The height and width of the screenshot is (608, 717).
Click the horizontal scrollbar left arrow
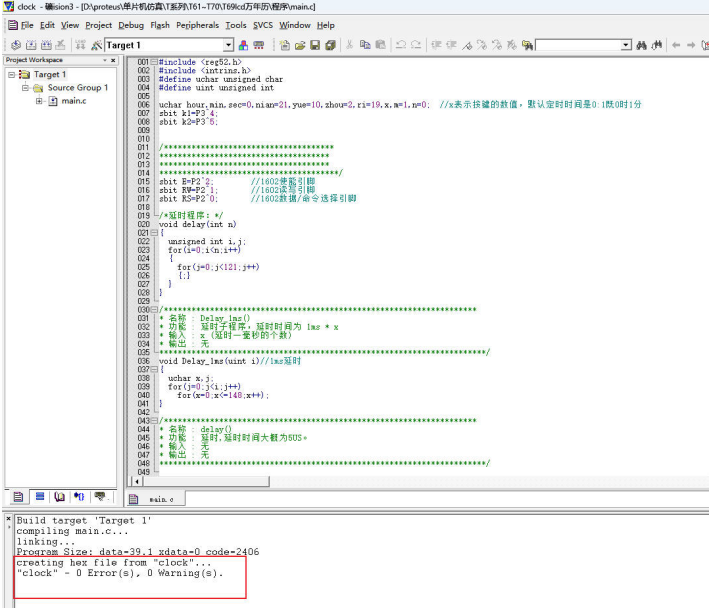pyautogui.click(x=137, y=481)
